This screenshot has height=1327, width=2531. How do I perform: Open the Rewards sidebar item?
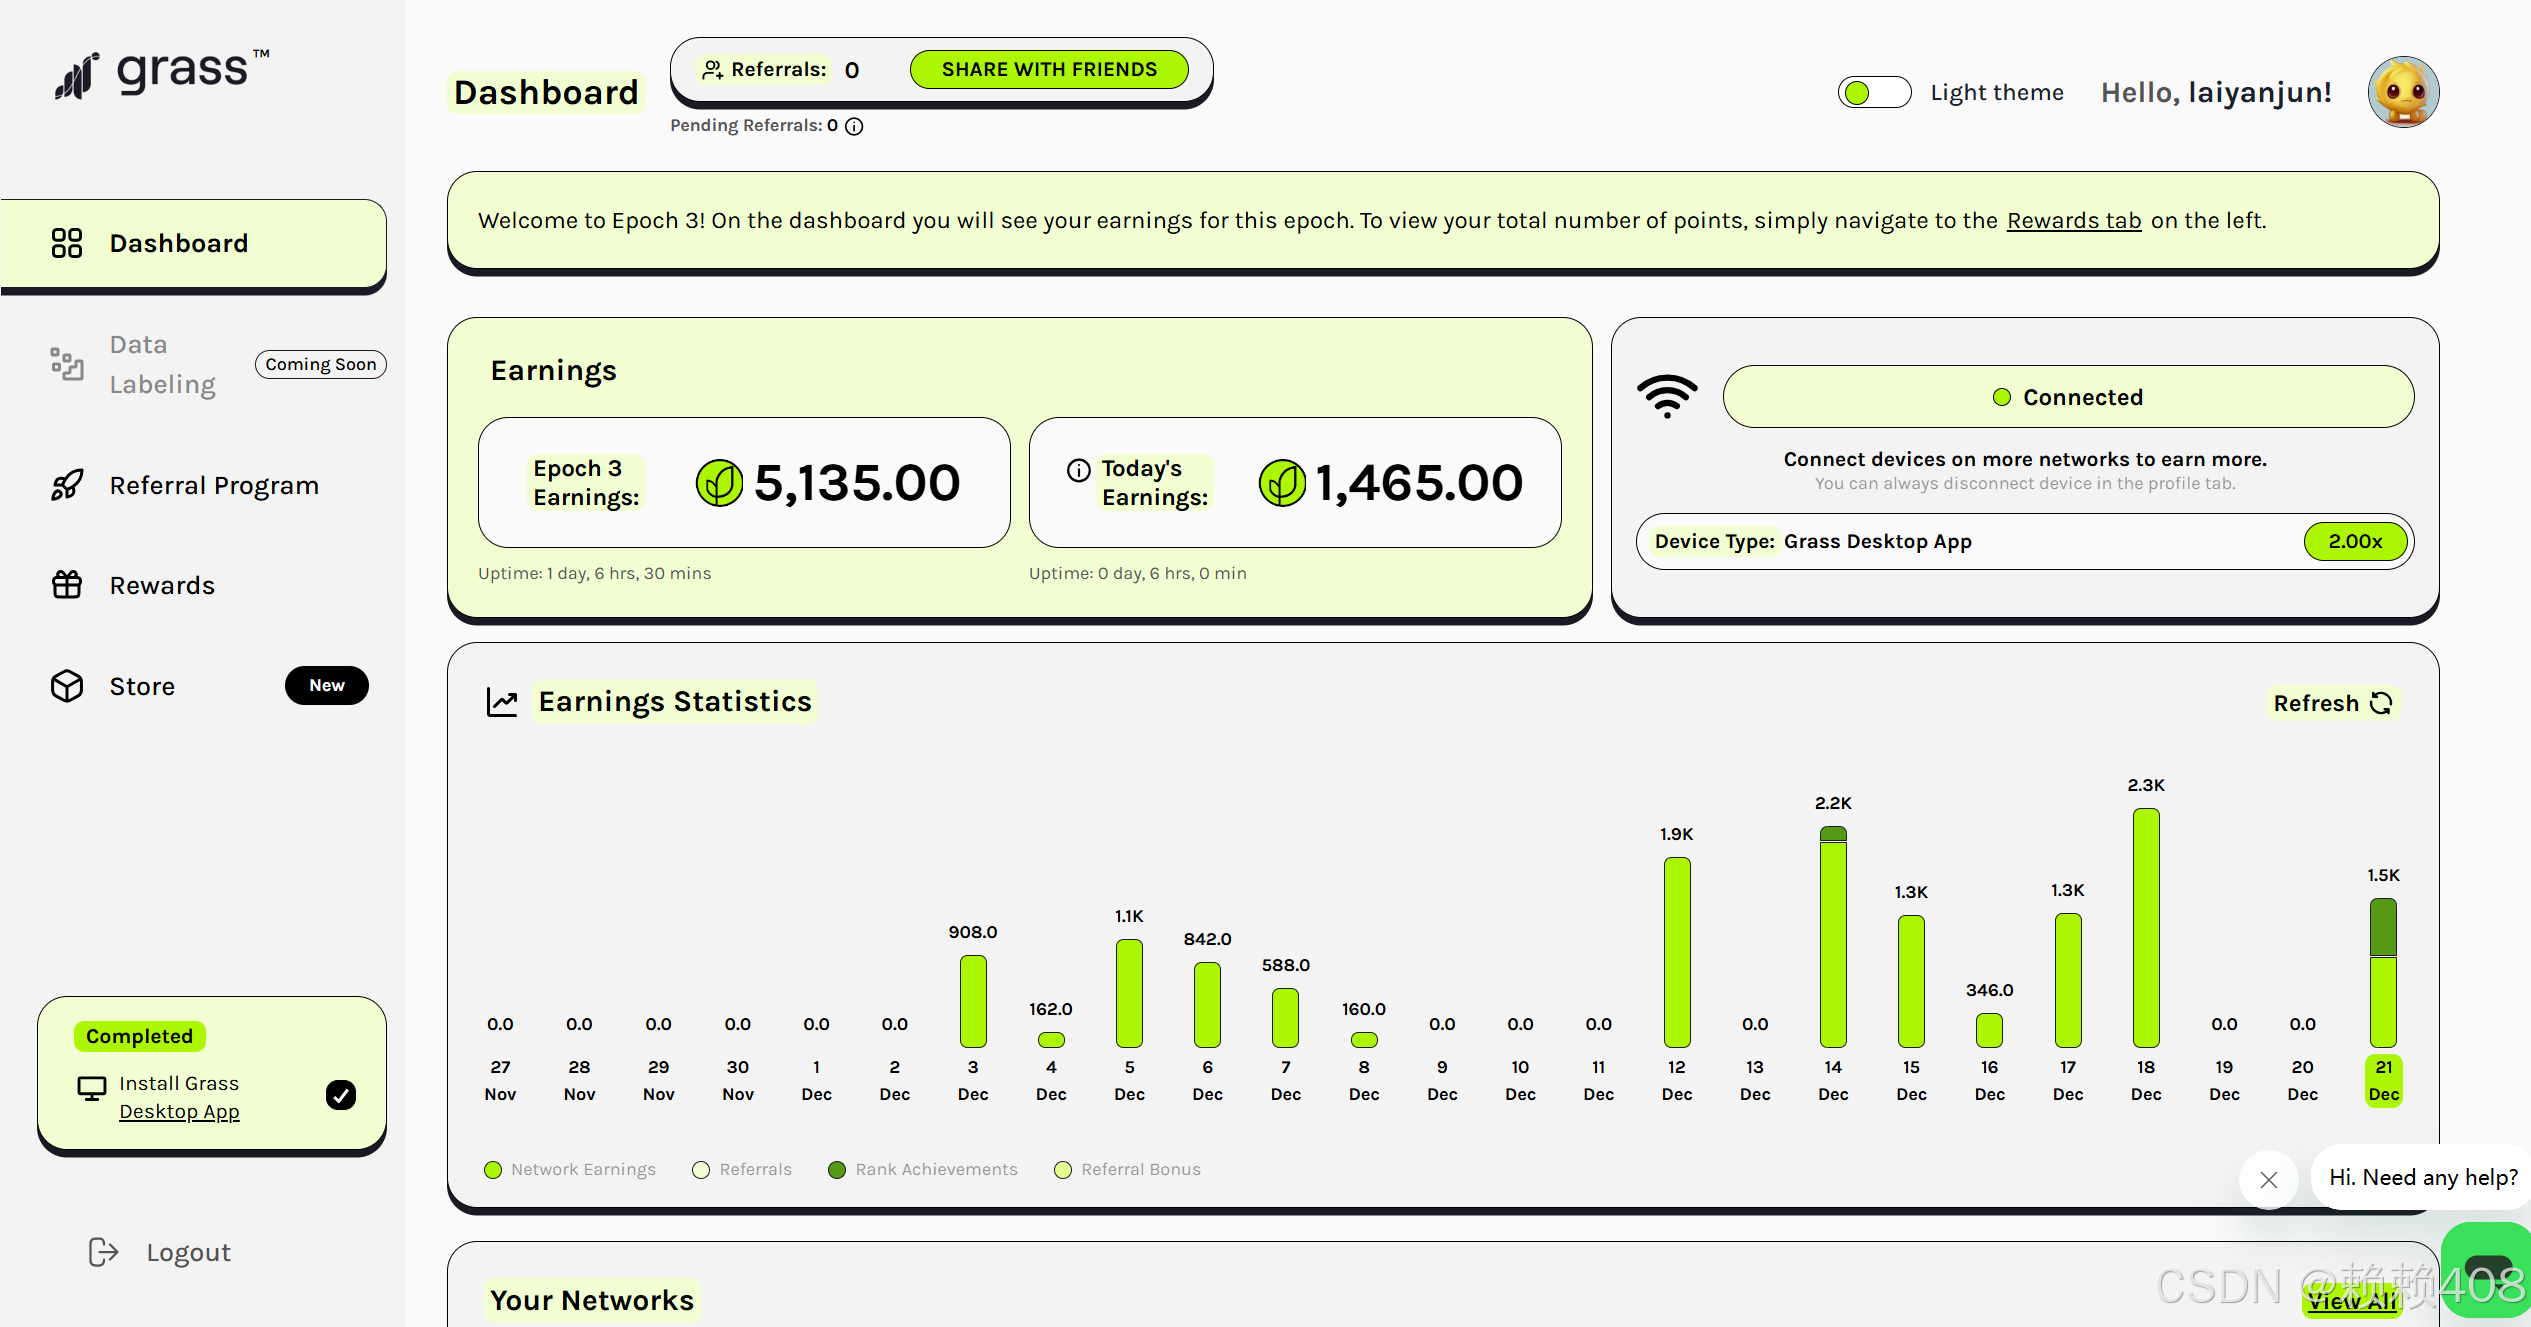pyautogui.click(x=162, y=586)
